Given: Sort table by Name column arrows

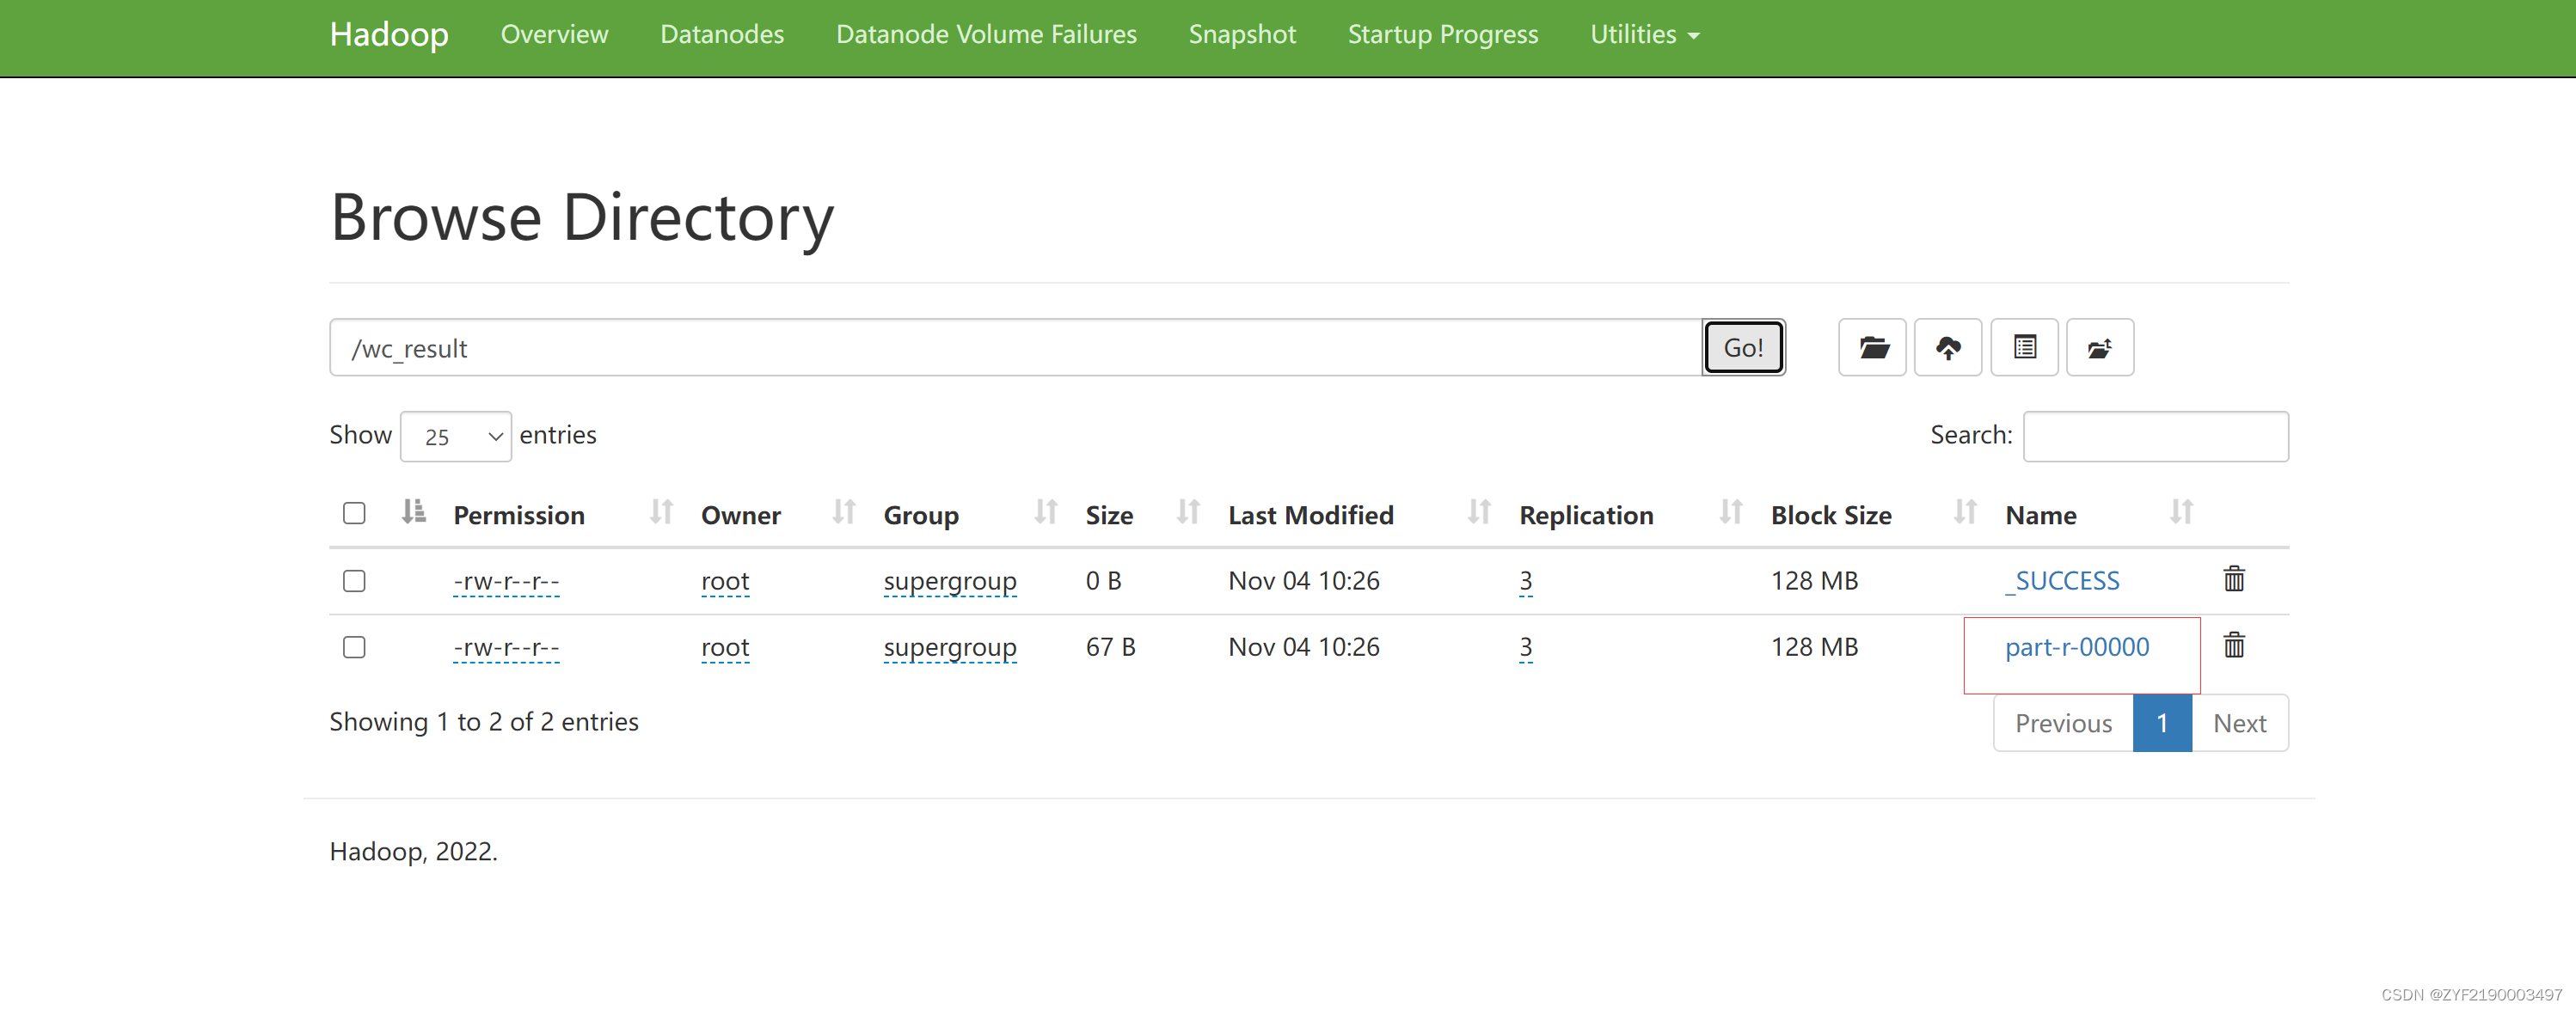Looking at the screenshot, I should click(2181, 513).
